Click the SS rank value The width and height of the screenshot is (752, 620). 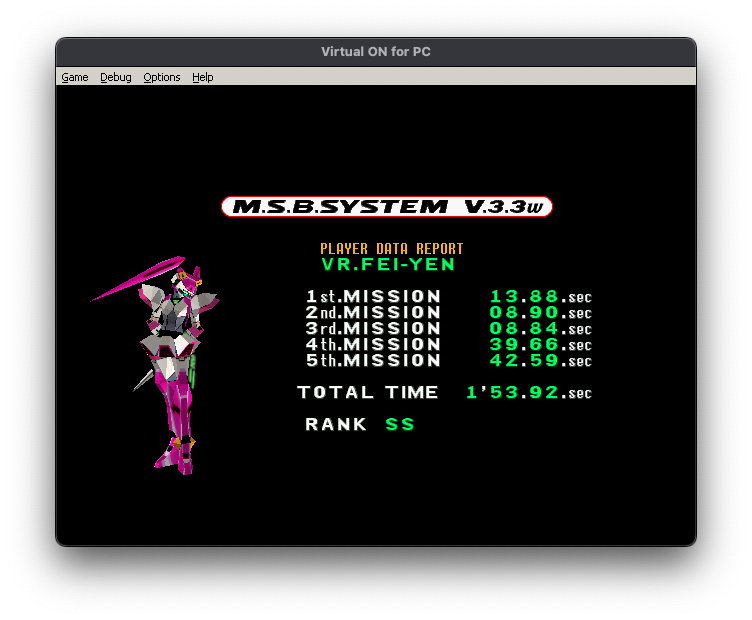pyautogui.click(x=400, y=424)
